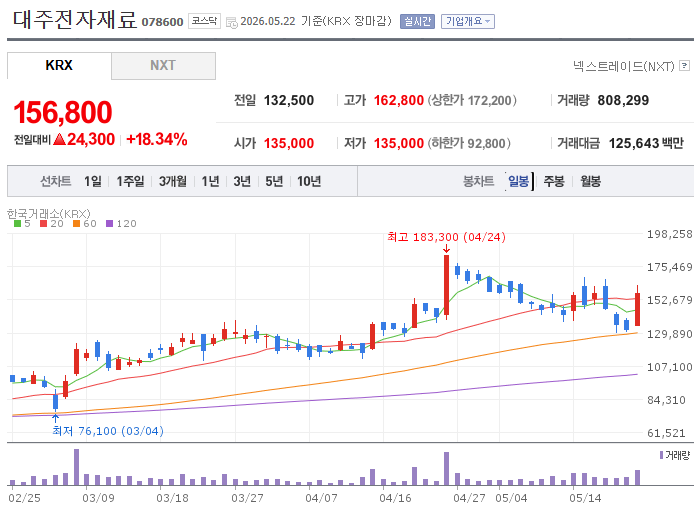Select the 1년 line chart period
694x508 pixels.
[x=210, y=181]
